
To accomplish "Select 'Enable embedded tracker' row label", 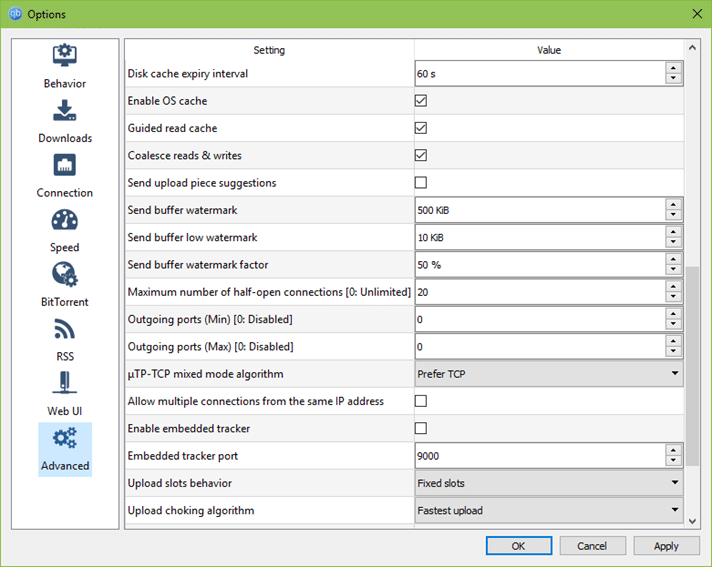I will [188, 429].
